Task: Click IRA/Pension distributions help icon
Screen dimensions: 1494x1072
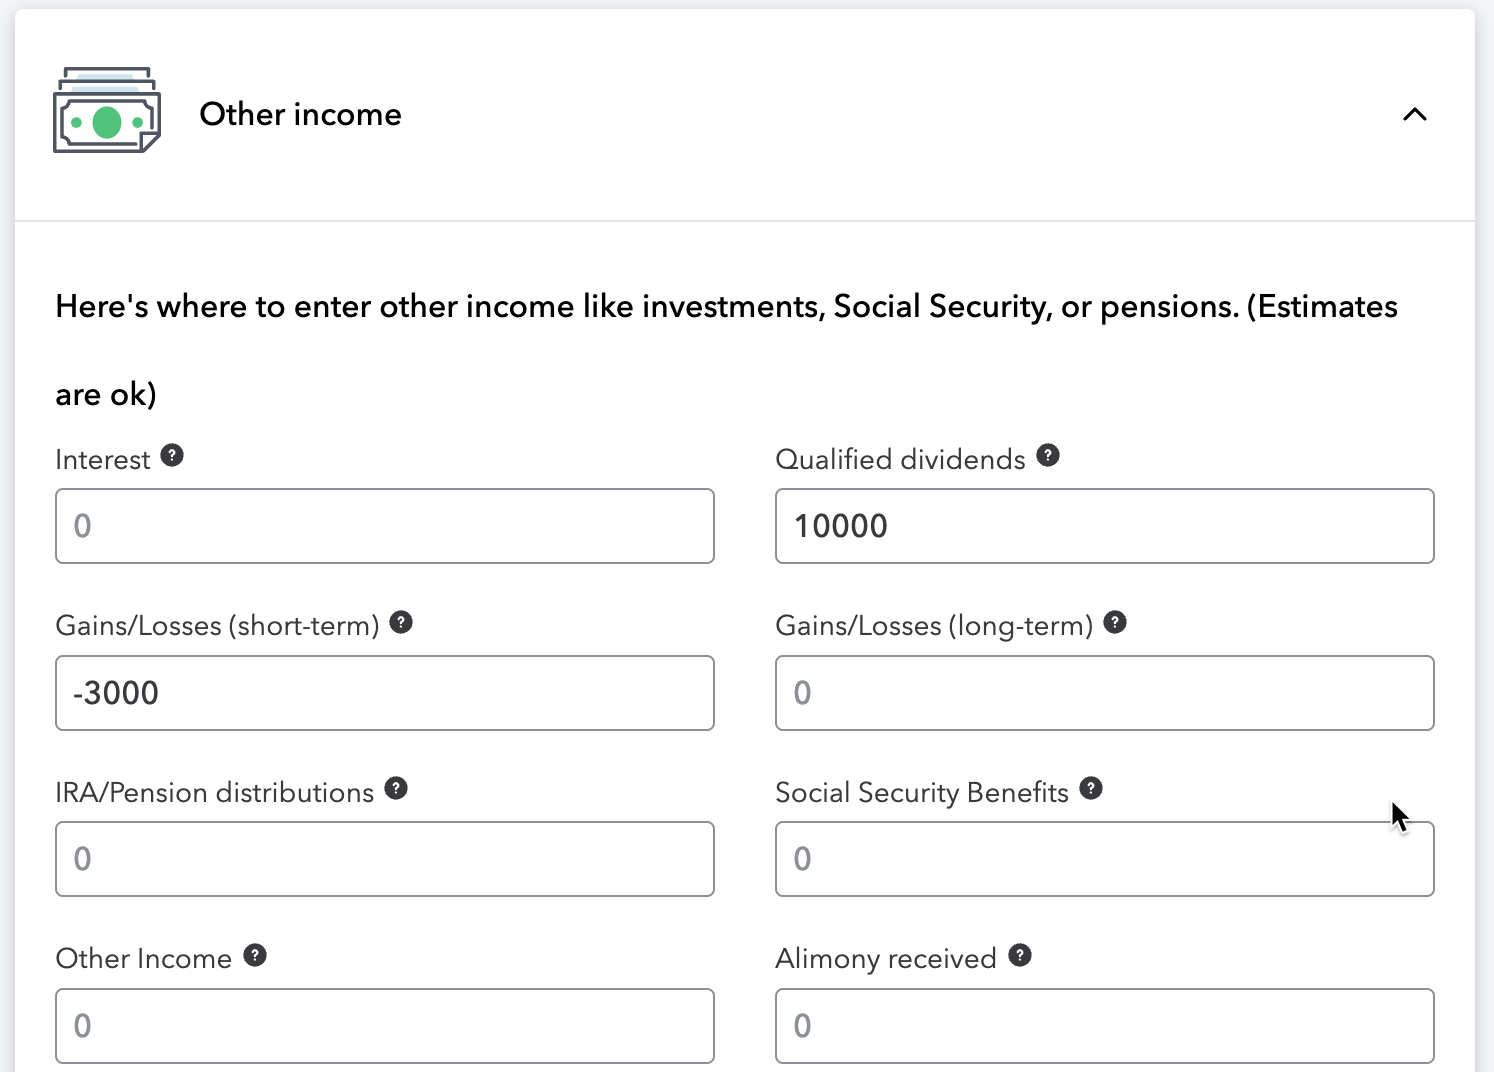Action: (396, 789)
